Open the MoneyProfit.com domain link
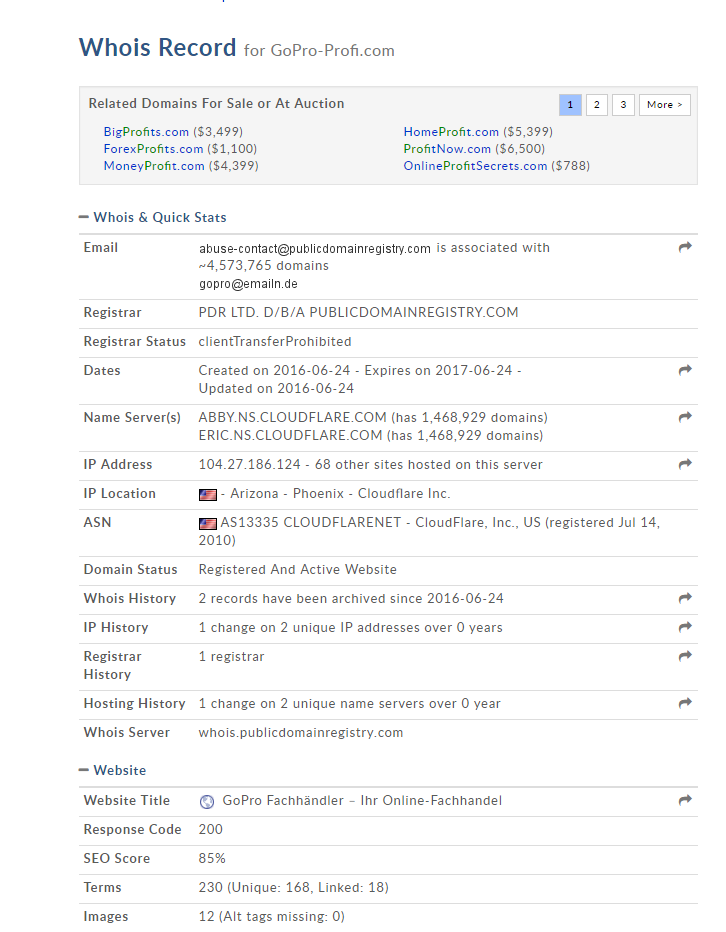The image size is (726, 932). tap(154, 166)
